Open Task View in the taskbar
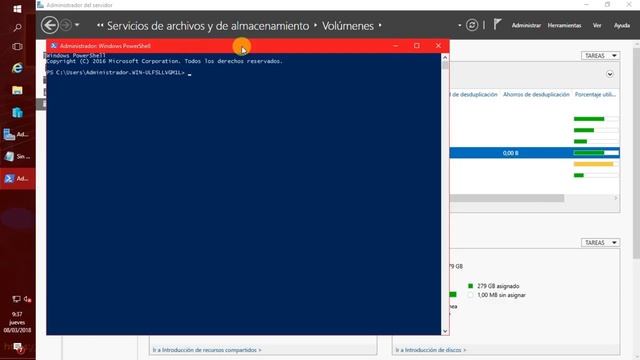The width and height of the screenshot is (640, 360). pos(17,47)
